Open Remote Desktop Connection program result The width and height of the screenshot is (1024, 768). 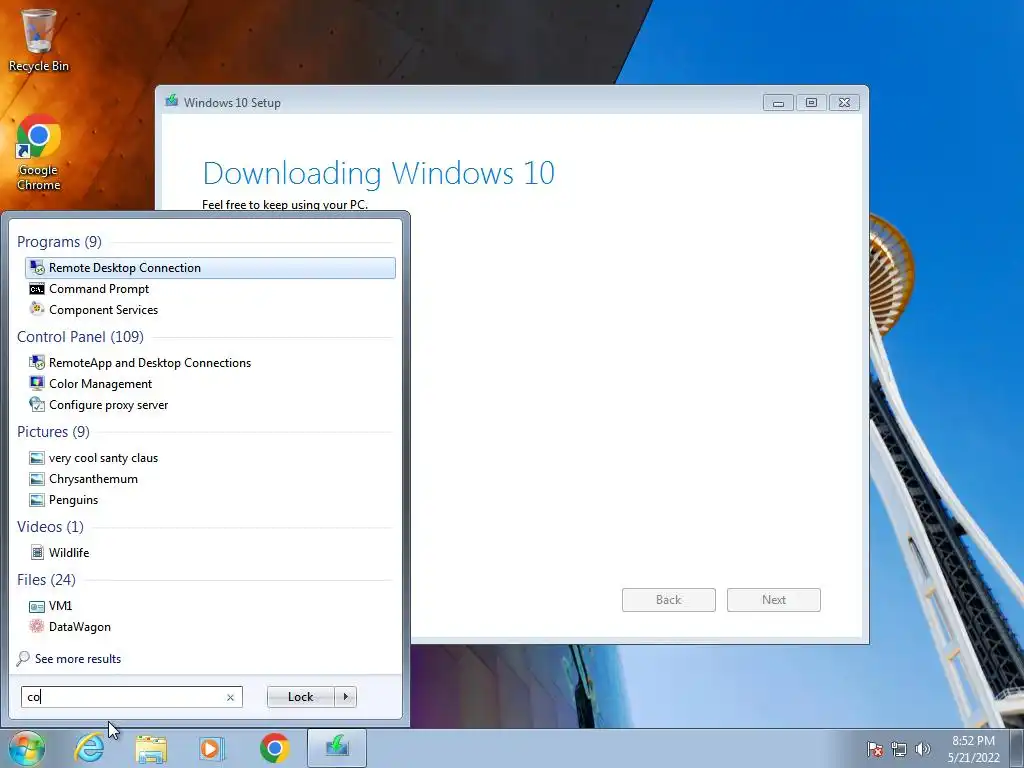click(x=210, y=268)
